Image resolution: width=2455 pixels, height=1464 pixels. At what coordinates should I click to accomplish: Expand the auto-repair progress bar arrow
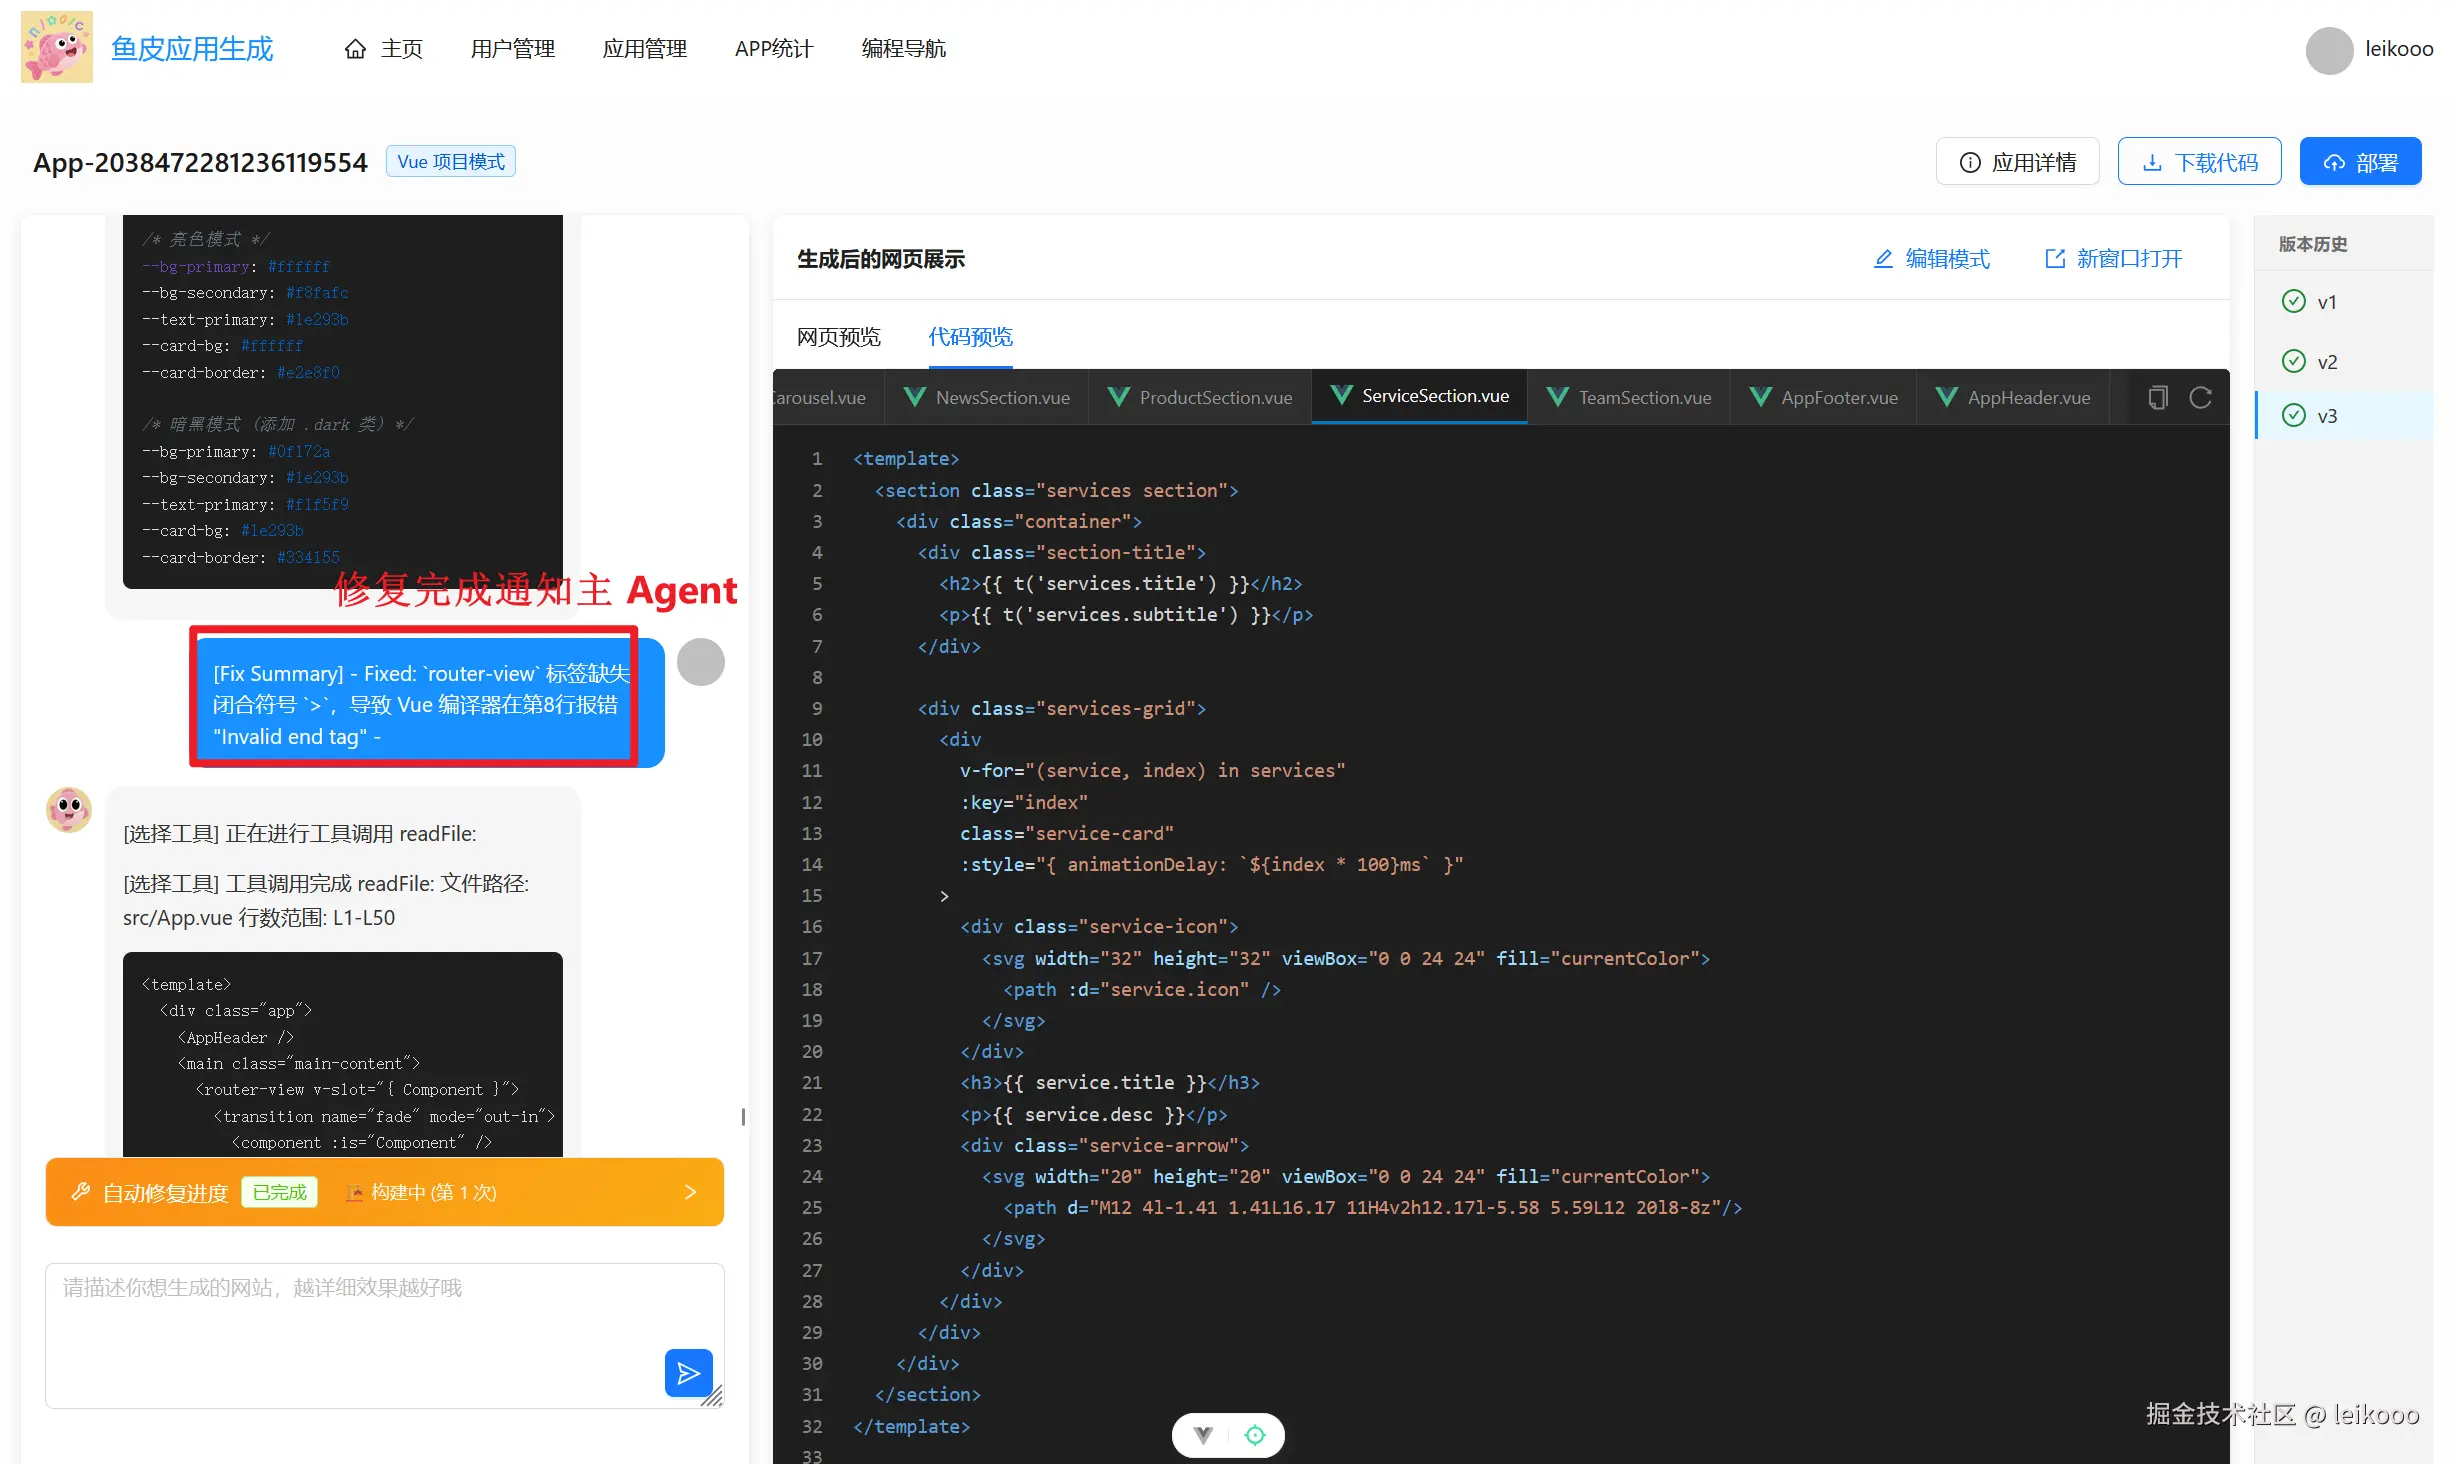(x=690, y=1192)
